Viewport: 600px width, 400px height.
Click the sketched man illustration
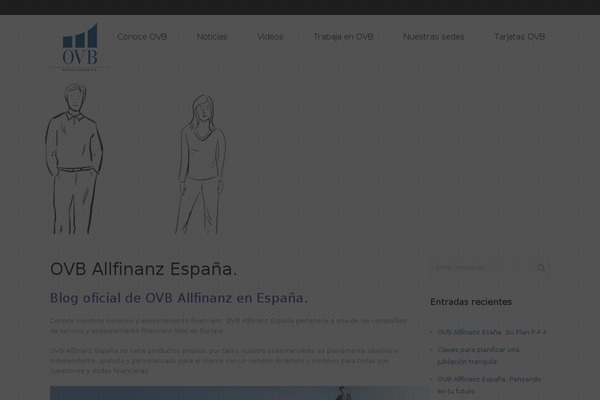(x=74, y=159)
